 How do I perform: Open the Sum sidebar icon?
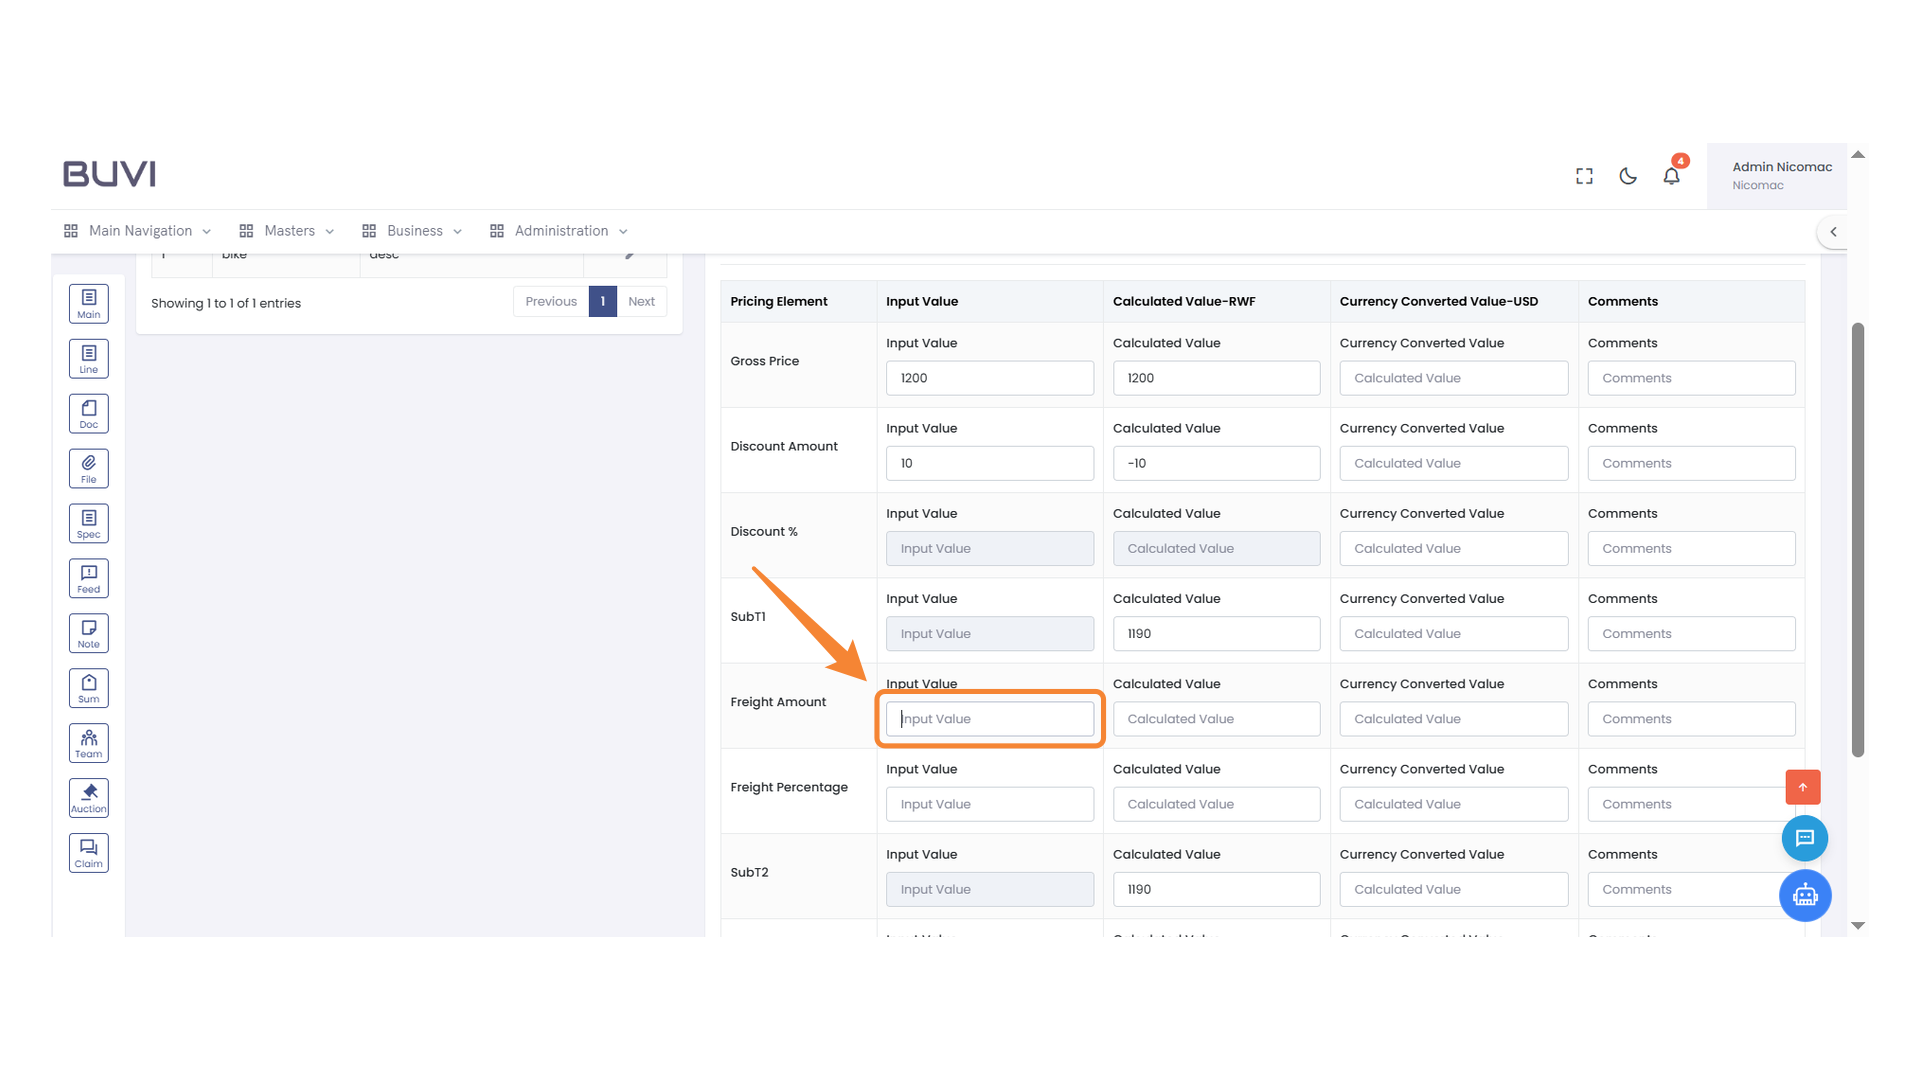88,688
